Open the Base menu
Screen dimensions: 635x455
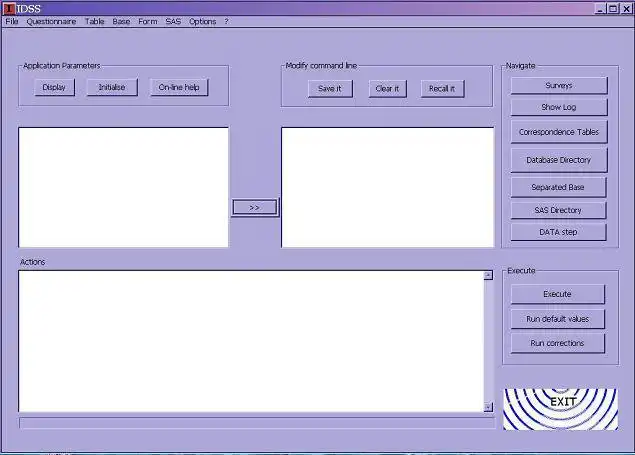(121, 21)
